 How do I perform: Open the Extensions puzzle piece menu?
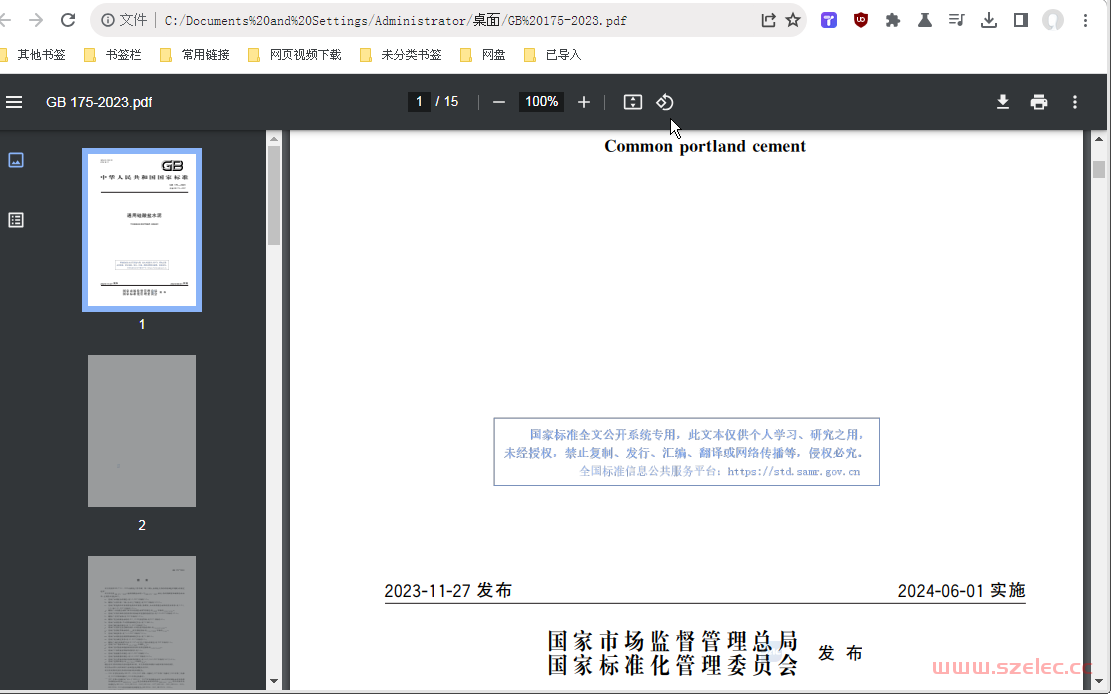[x=893, y=21]
